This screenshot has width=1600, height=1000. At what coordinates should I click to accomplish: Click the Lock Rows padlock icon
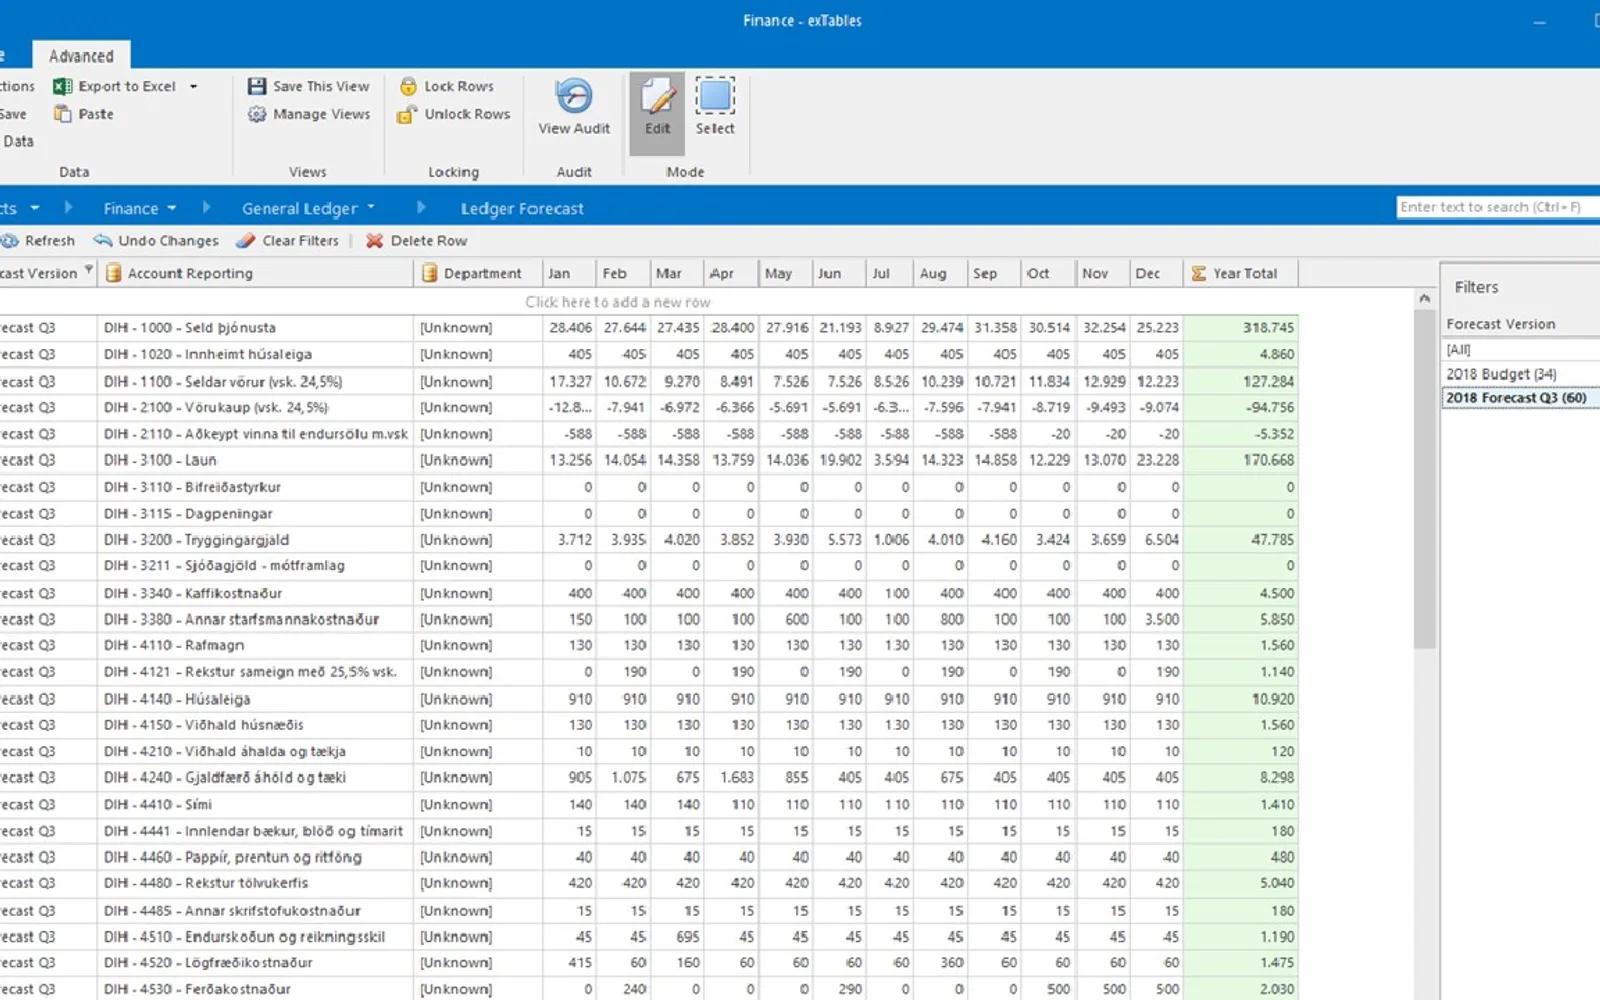coord(408,87)
